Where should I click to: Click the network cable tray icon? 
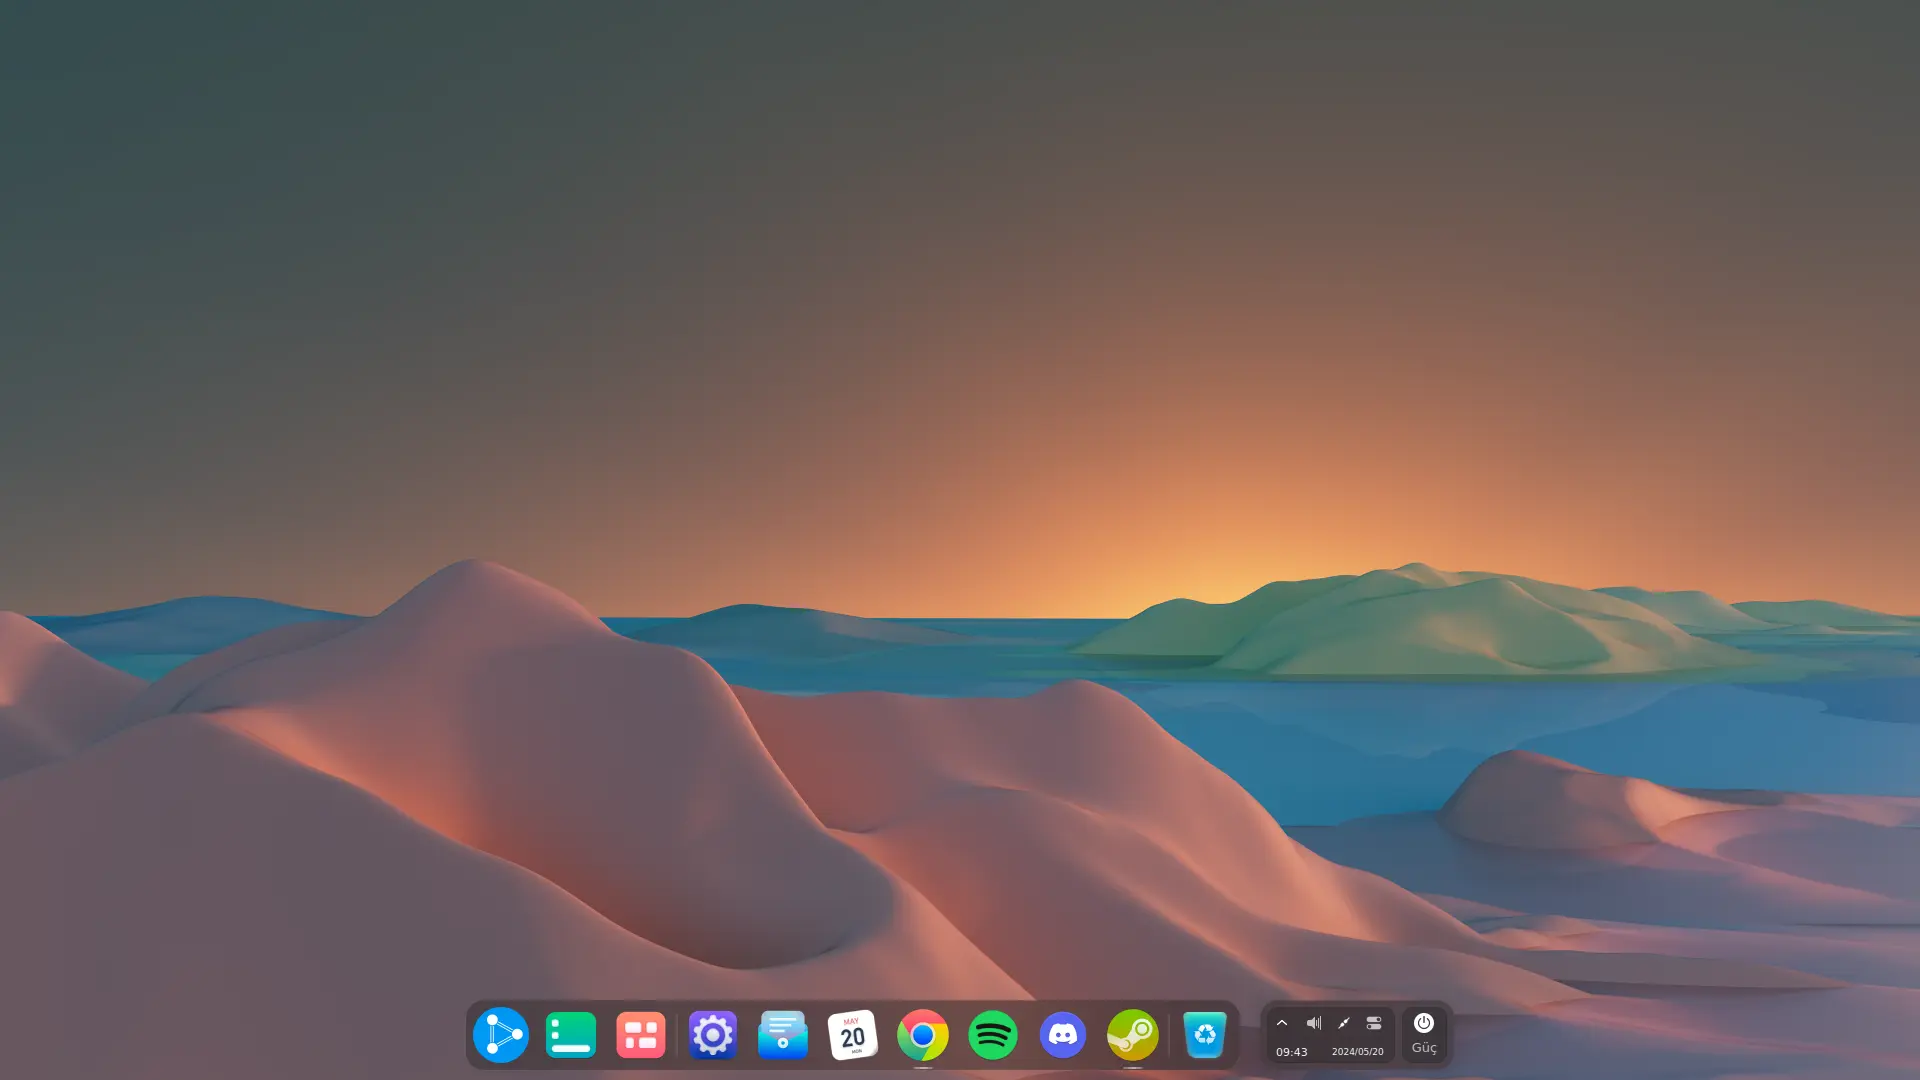(1344, 1023)
